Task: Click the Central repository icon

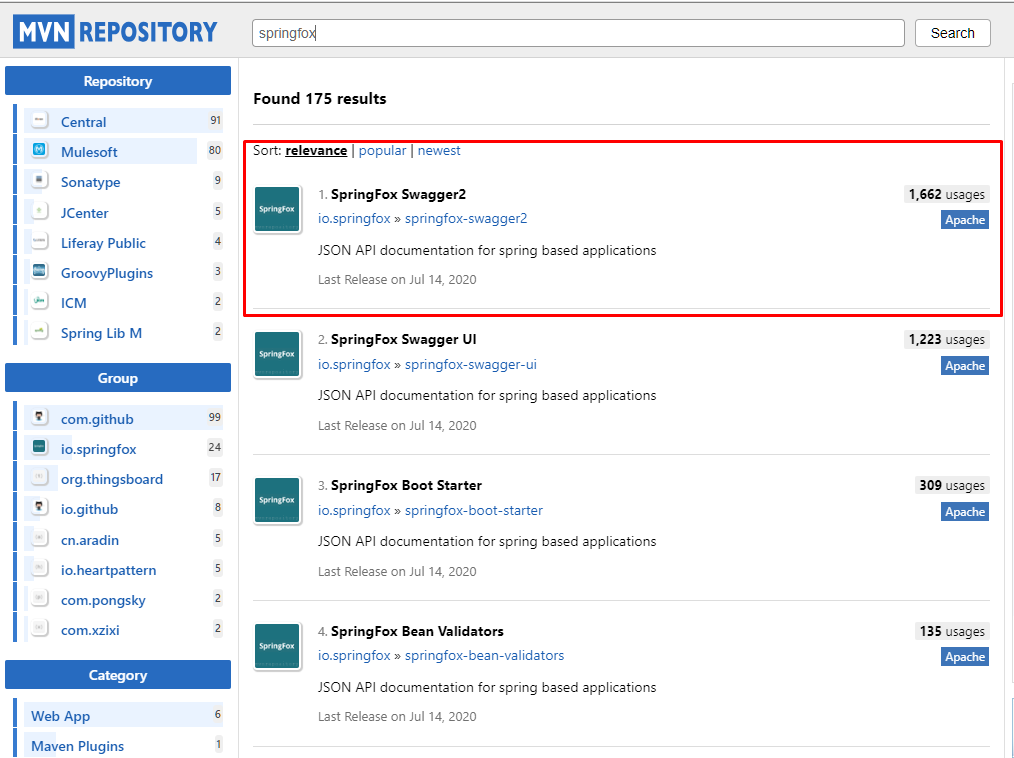Action: tap(39, 120)
